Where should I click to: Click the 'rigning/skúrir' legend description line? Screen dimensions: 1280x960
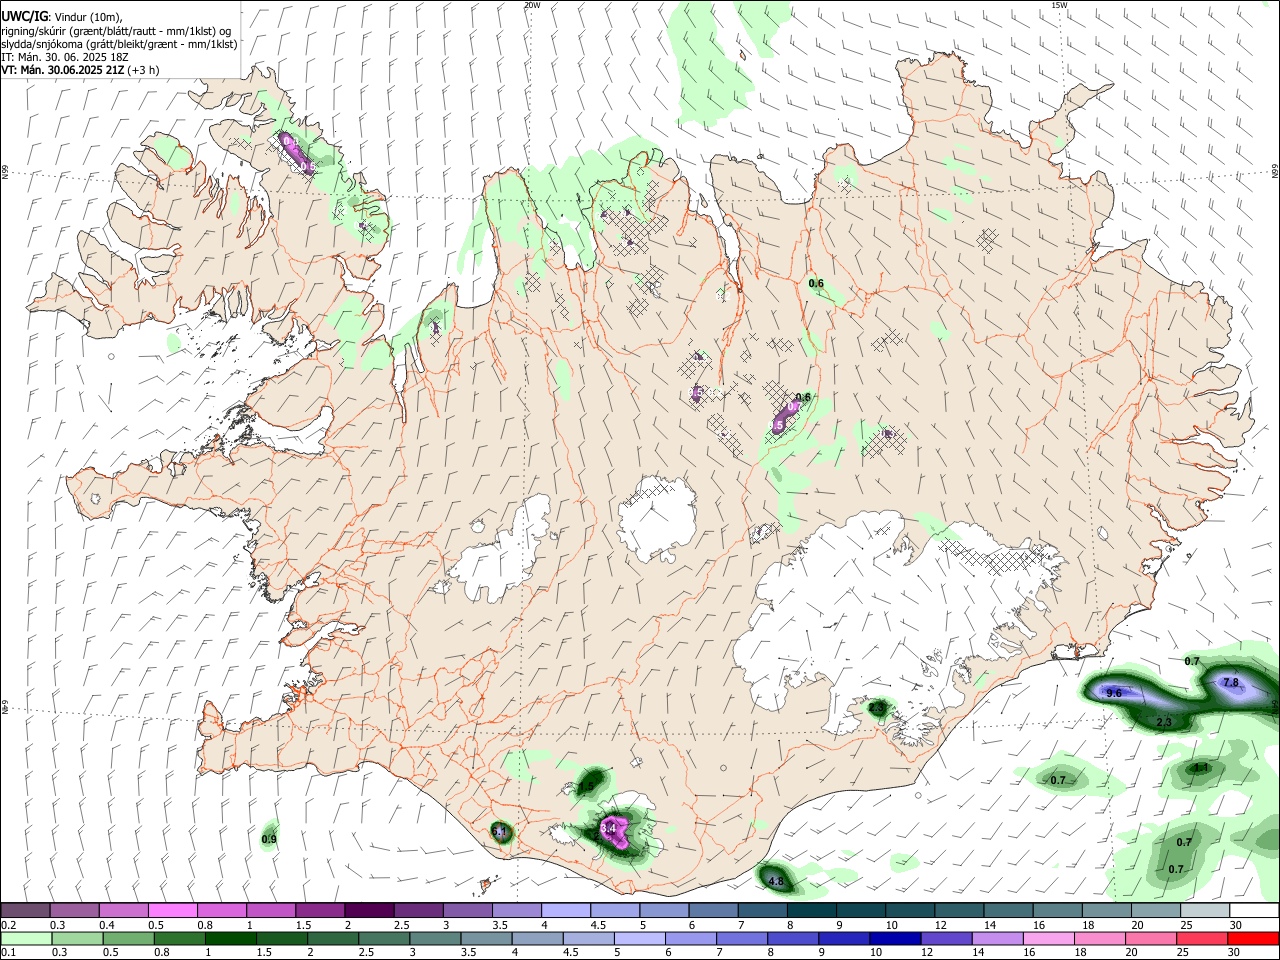tap(116, 31)
